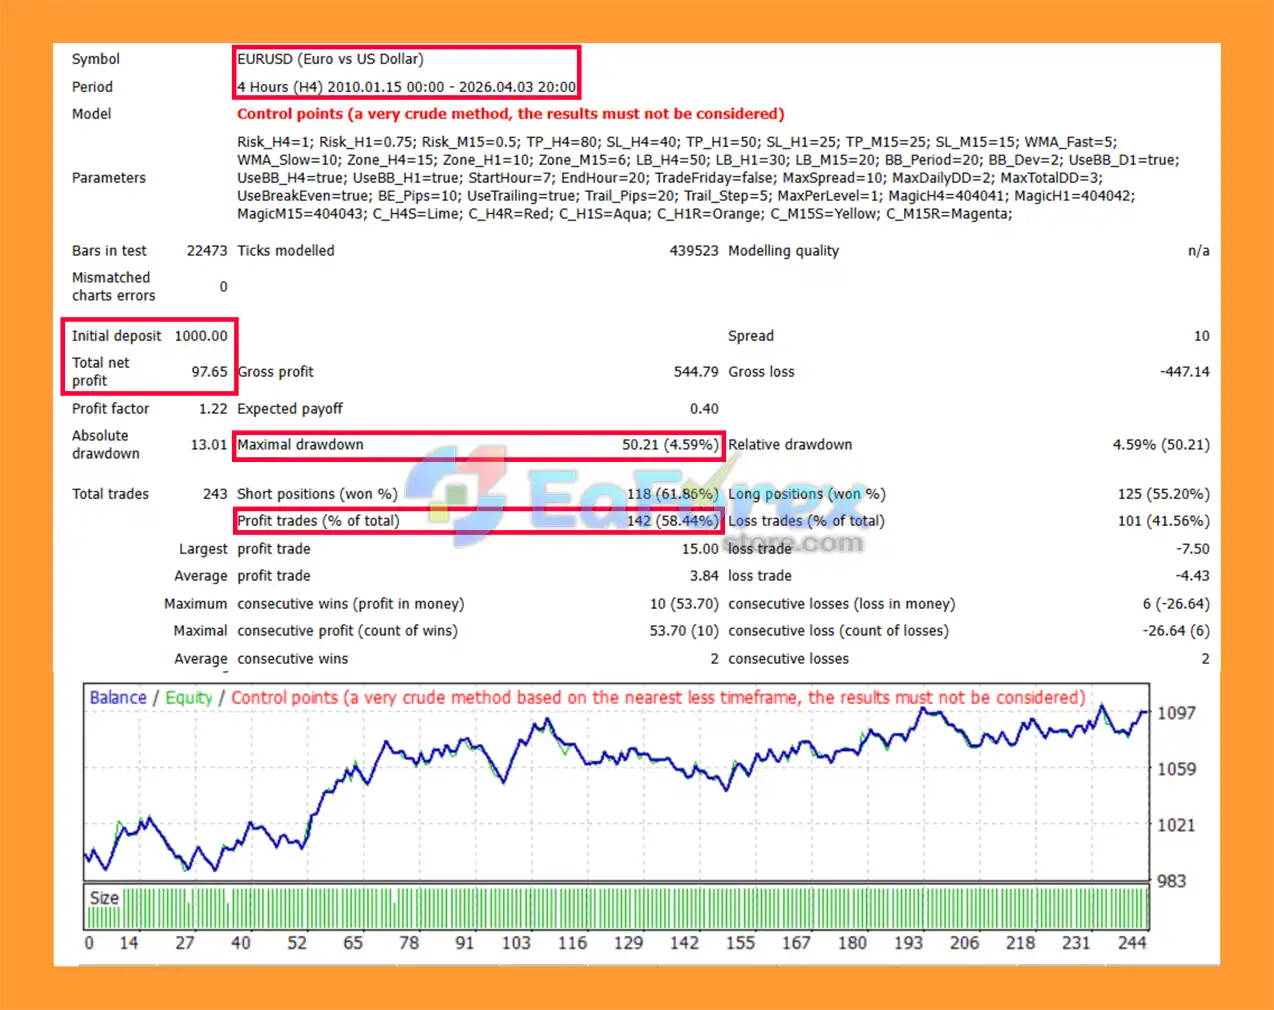Click the Size label on volume bar
The image size is (1274, 1010).
[x=104, y=898]
